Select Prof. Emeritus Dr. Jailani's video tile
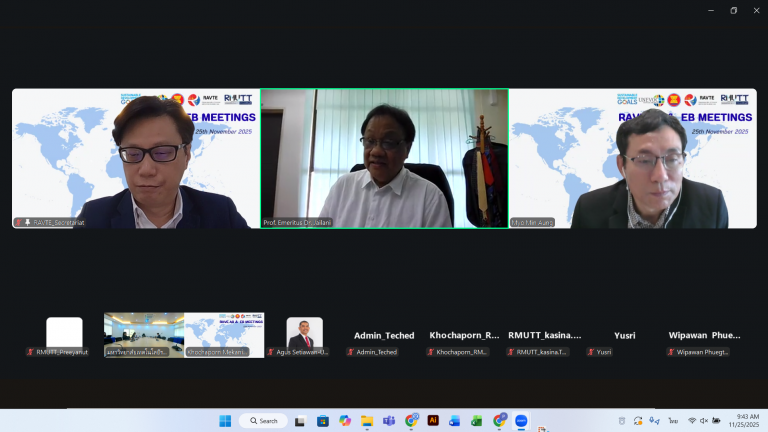This screenshot has width=768, height=432. point(384,158)
